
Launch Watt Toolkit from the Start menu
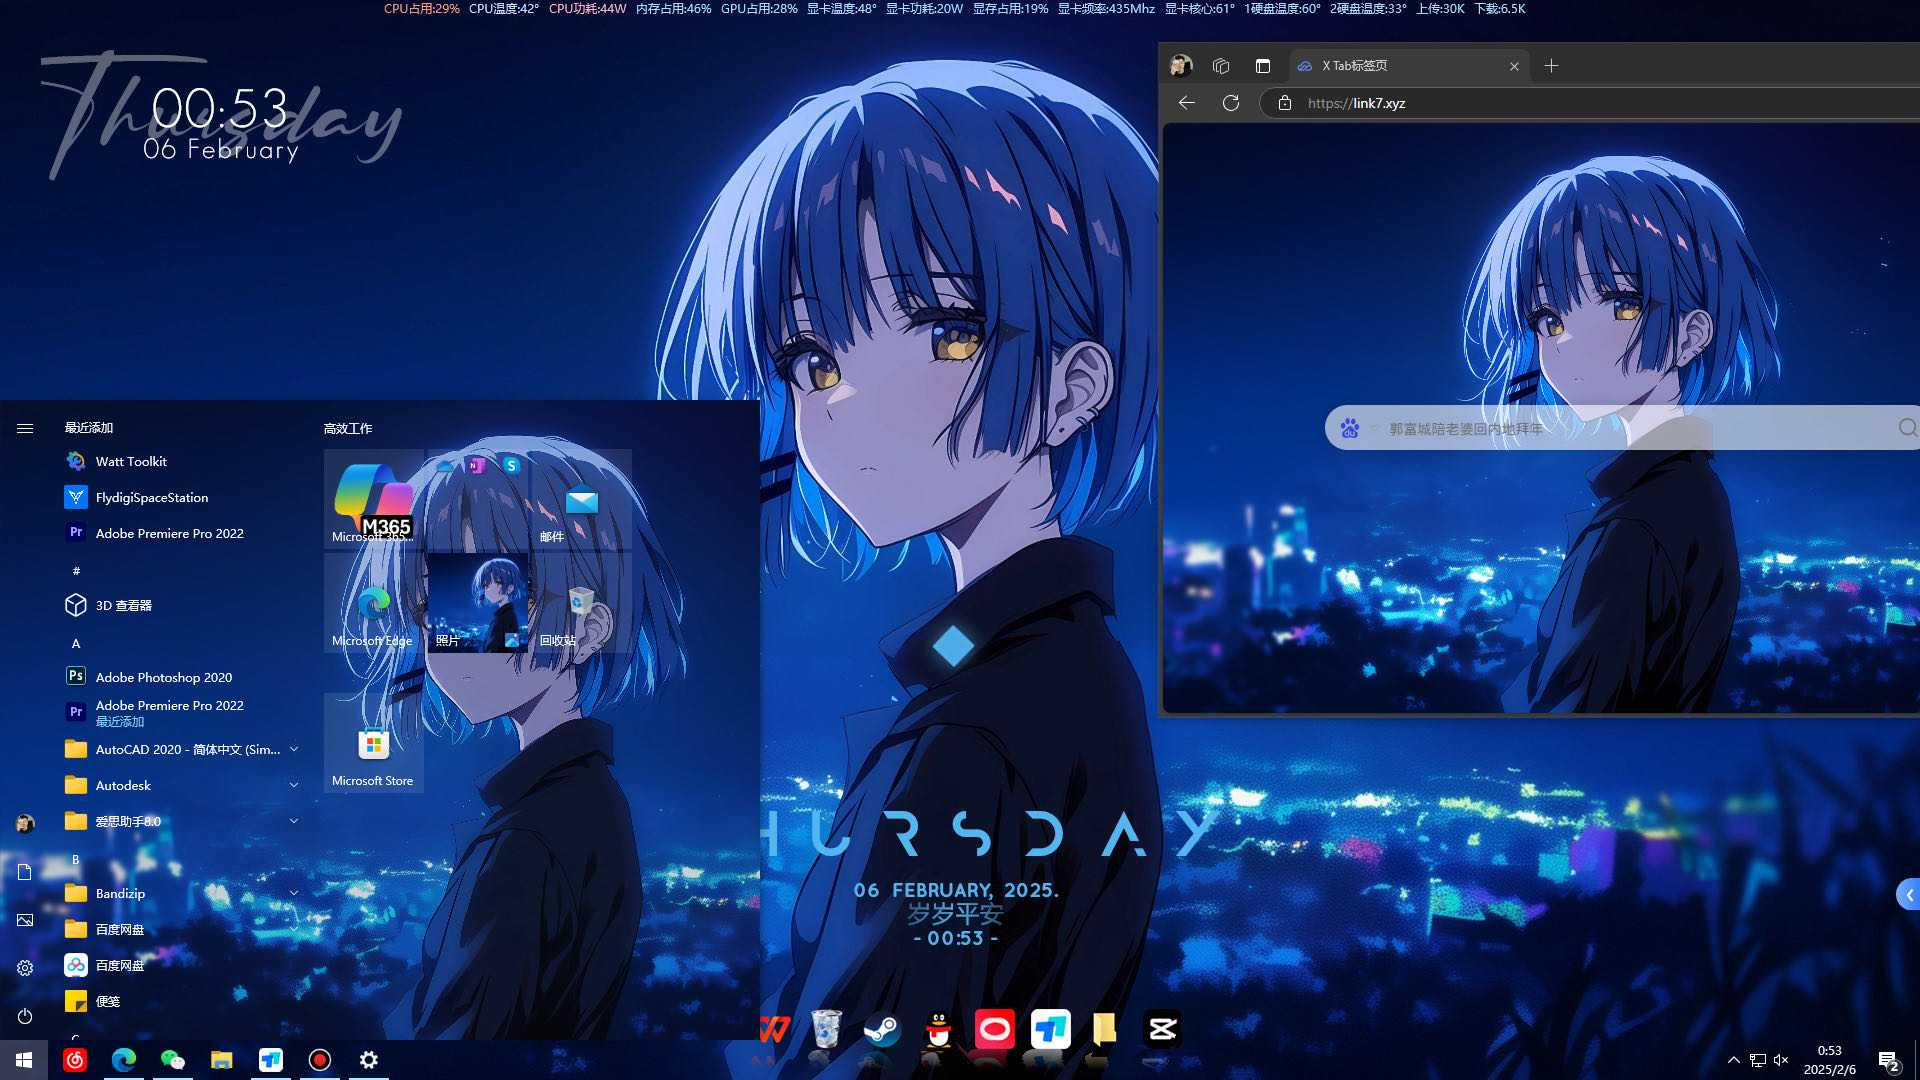[x=180, y=461]
